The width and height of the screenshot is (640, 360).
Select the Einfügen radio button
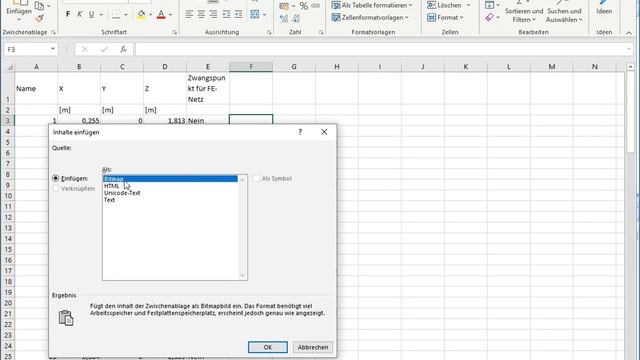[x=56, y=178]
